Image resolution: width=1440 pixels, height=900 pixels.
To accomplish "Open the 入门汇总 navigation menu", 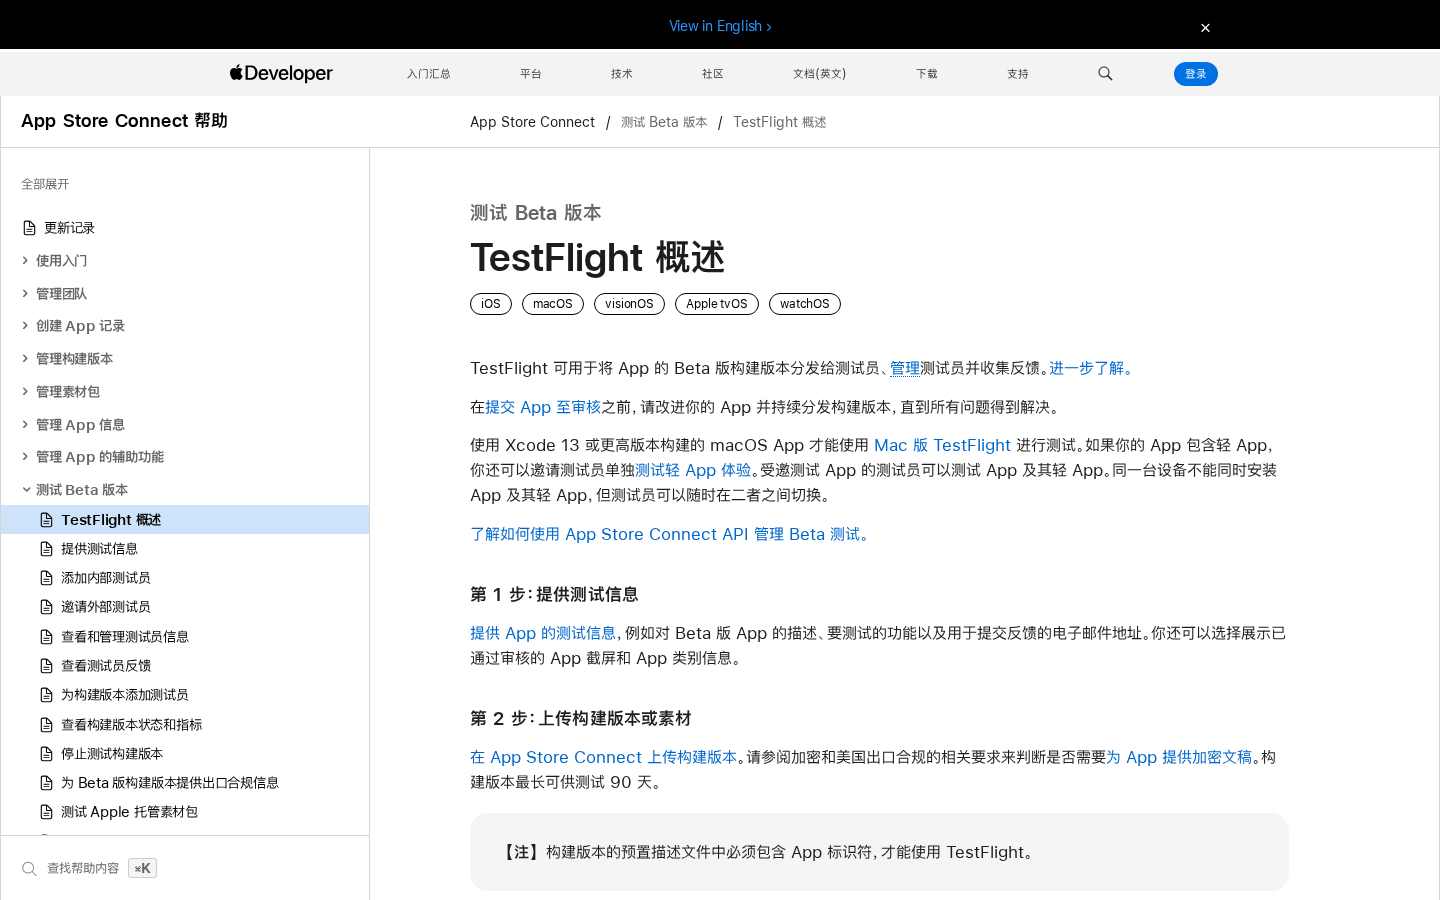I will click(428, 74).
